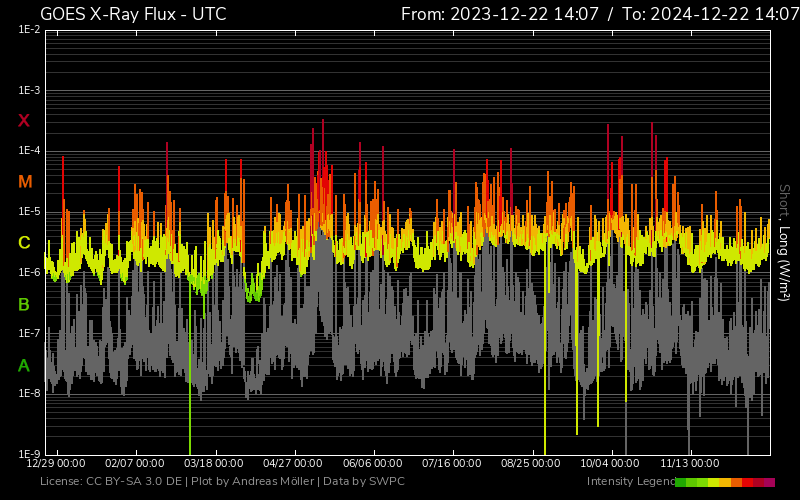Screen dimensions: 800x500
Task: Click the 04/27 00:00 x-axis tick label
Action: pos(293,464)
